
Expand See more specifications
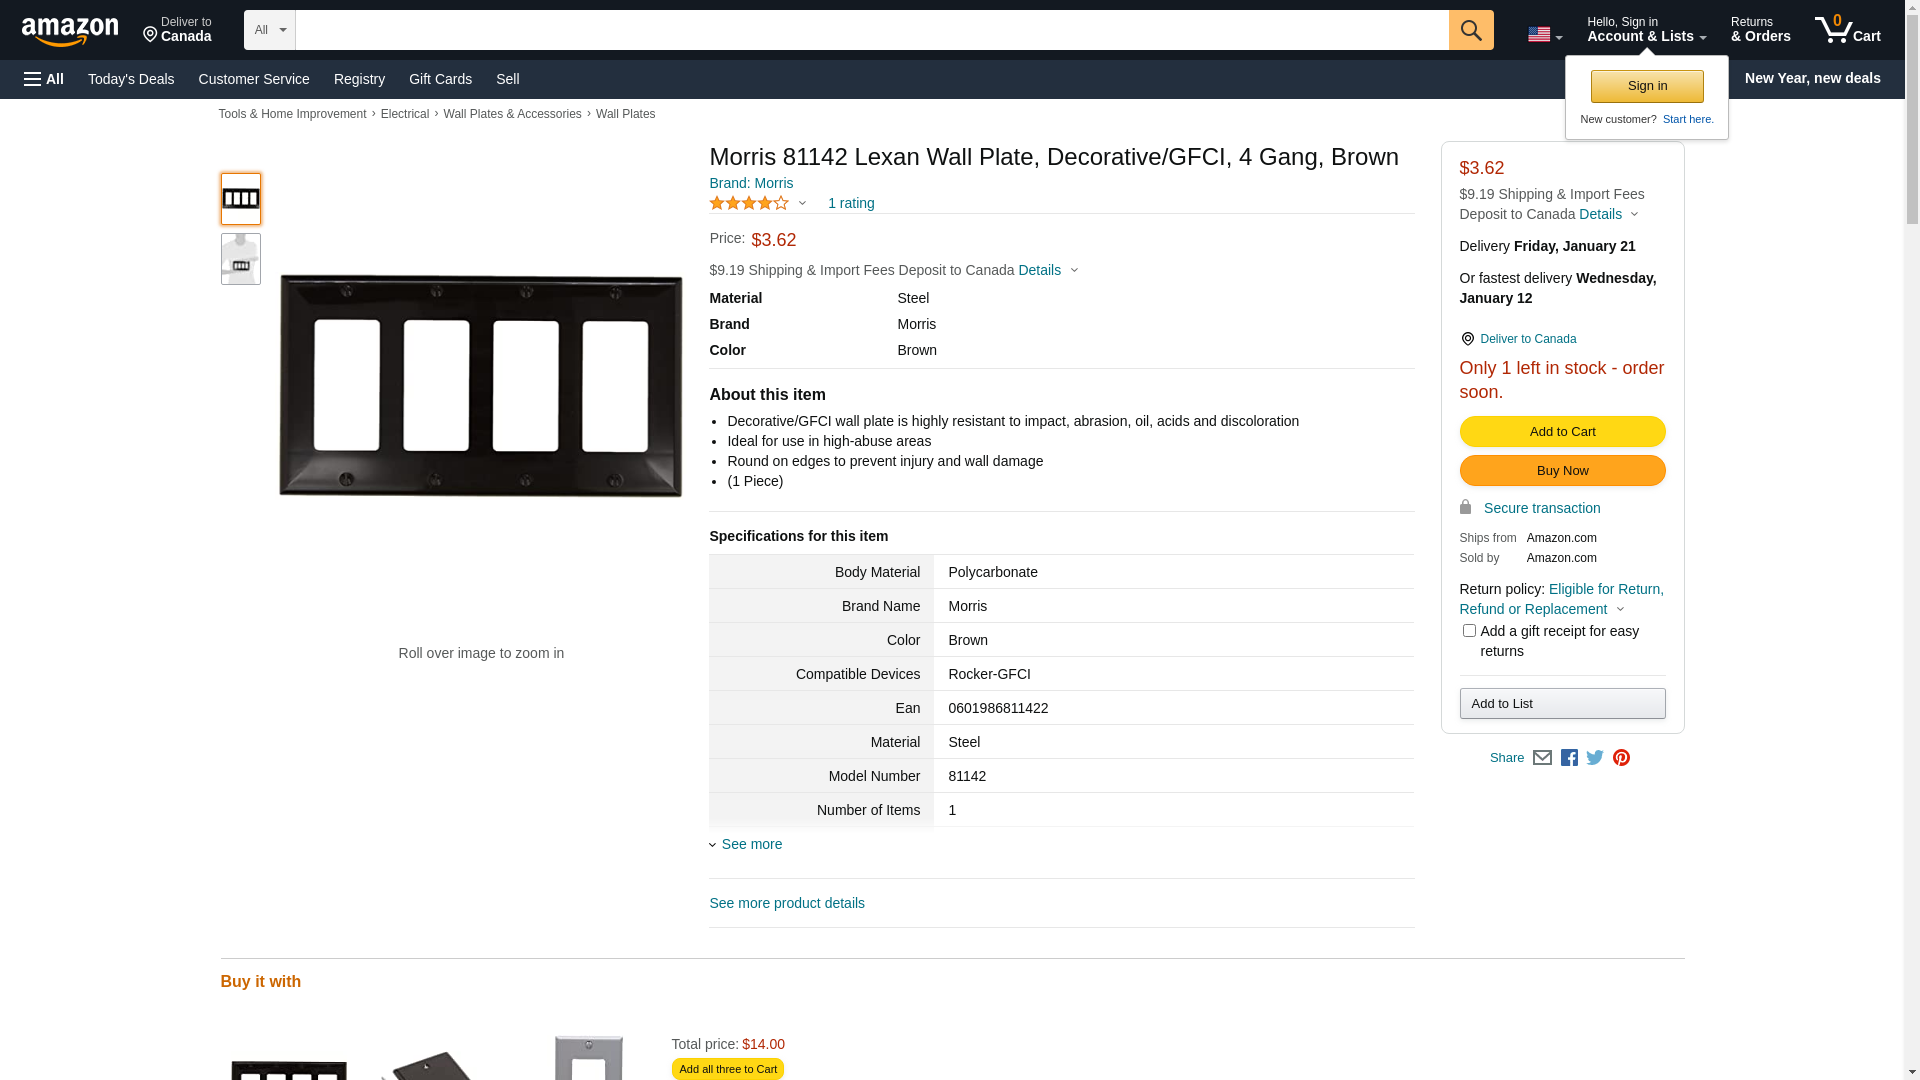tap(751, 844)
